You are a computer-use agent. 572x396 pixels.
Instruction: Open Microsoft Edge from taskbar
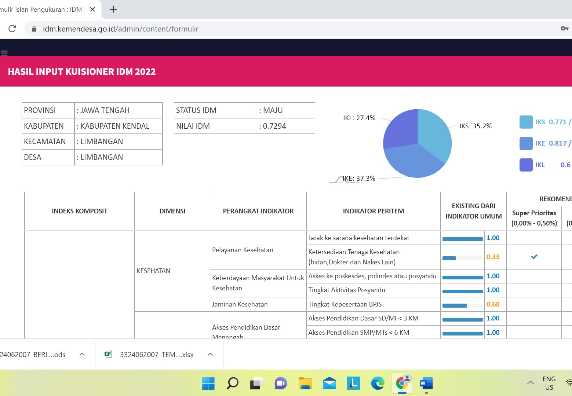click(x=378, y=383)
